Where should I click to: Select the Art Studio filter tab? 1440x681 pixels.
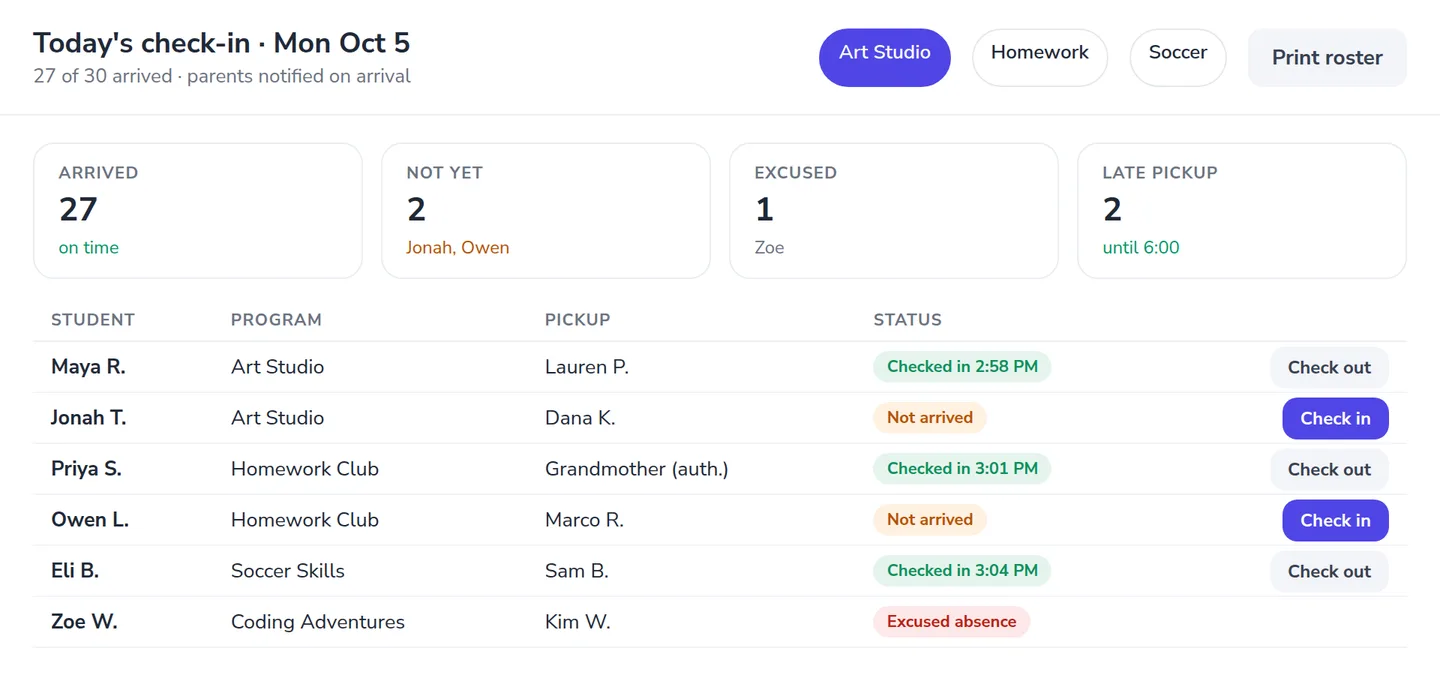(884, 57)
